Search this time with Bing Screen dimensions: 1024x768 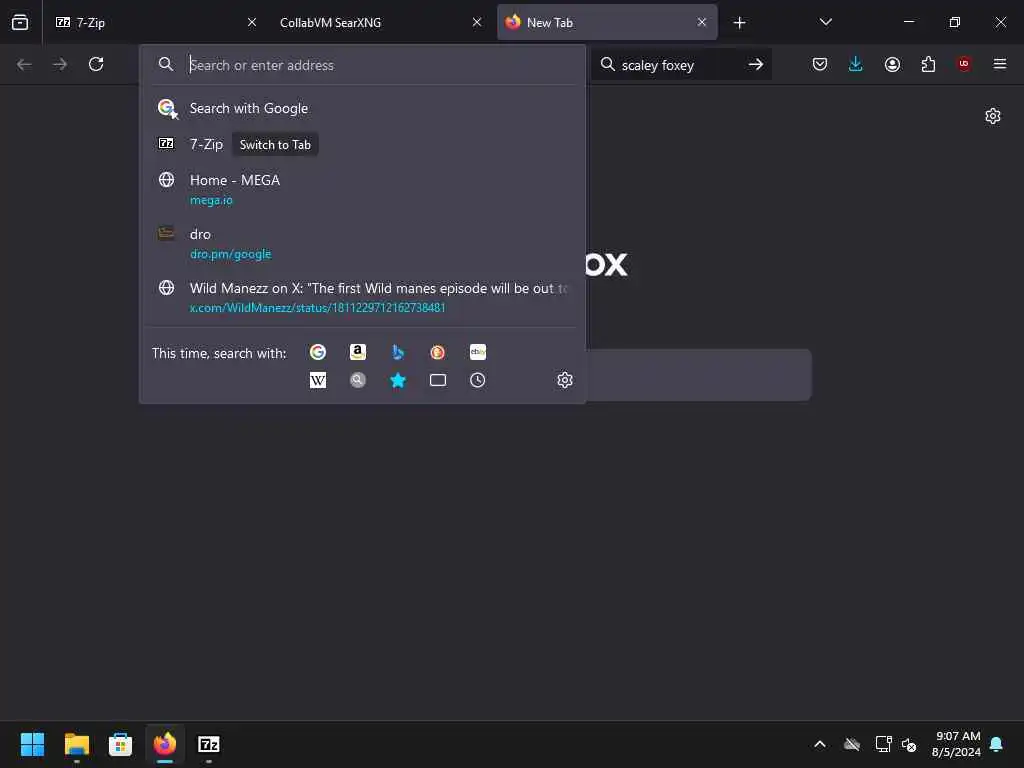(x=398, y=352)
